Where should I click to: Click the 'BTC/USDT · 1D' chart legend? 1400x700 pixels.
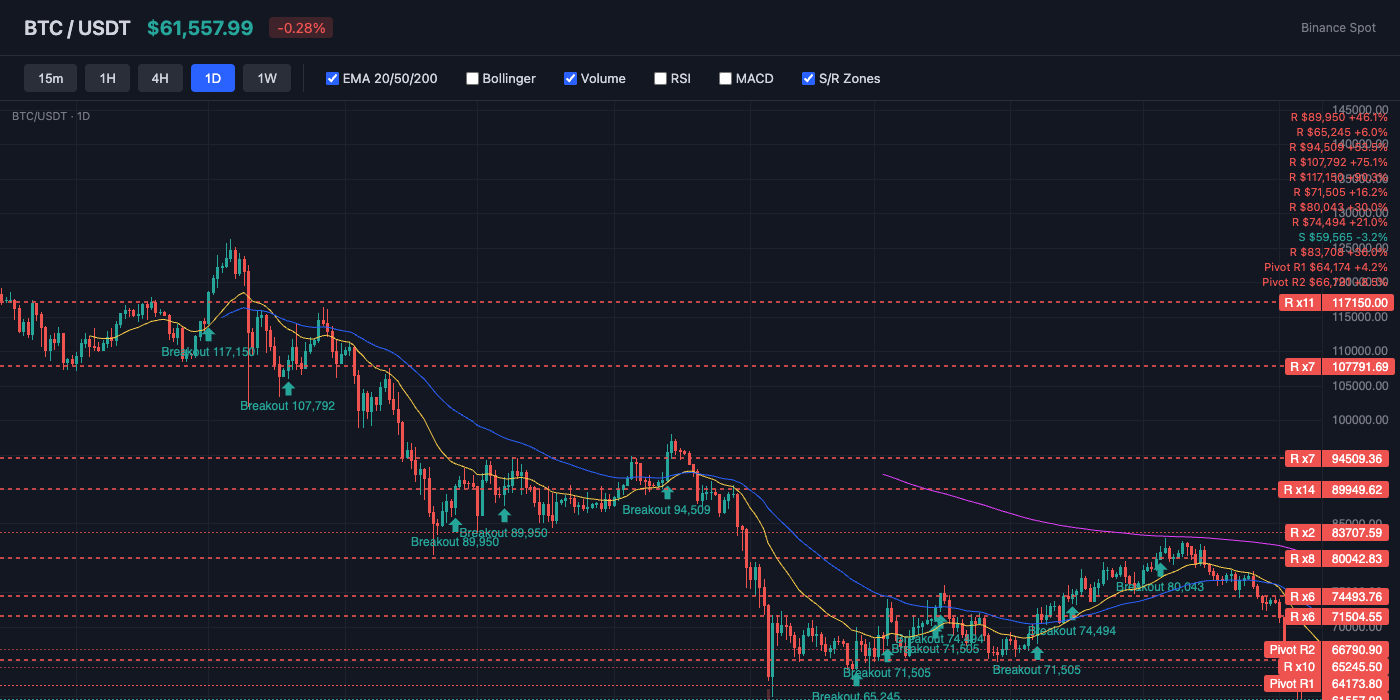click(51, 116)
